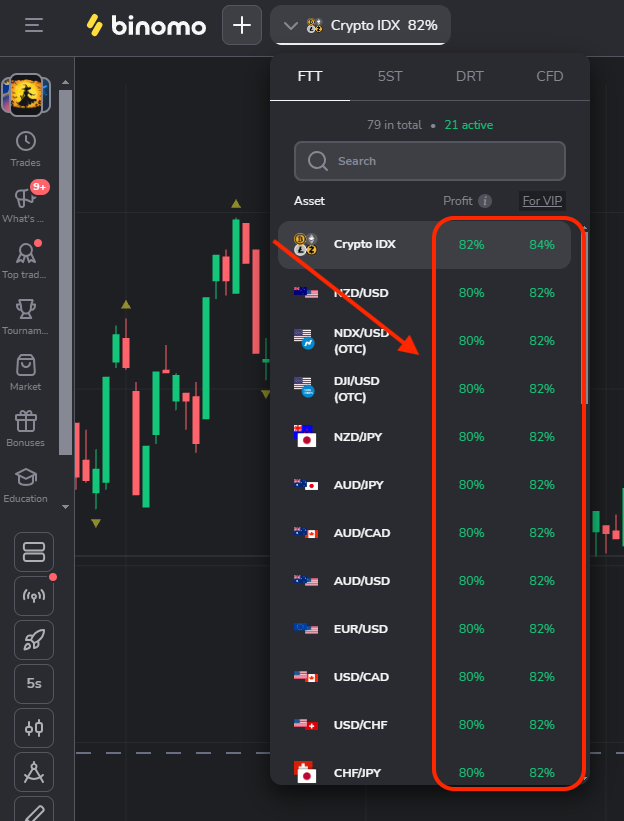Click the plus button to add a tab
Screen dimensions: 624x821
pyautogui.click(x=241, y=25)
